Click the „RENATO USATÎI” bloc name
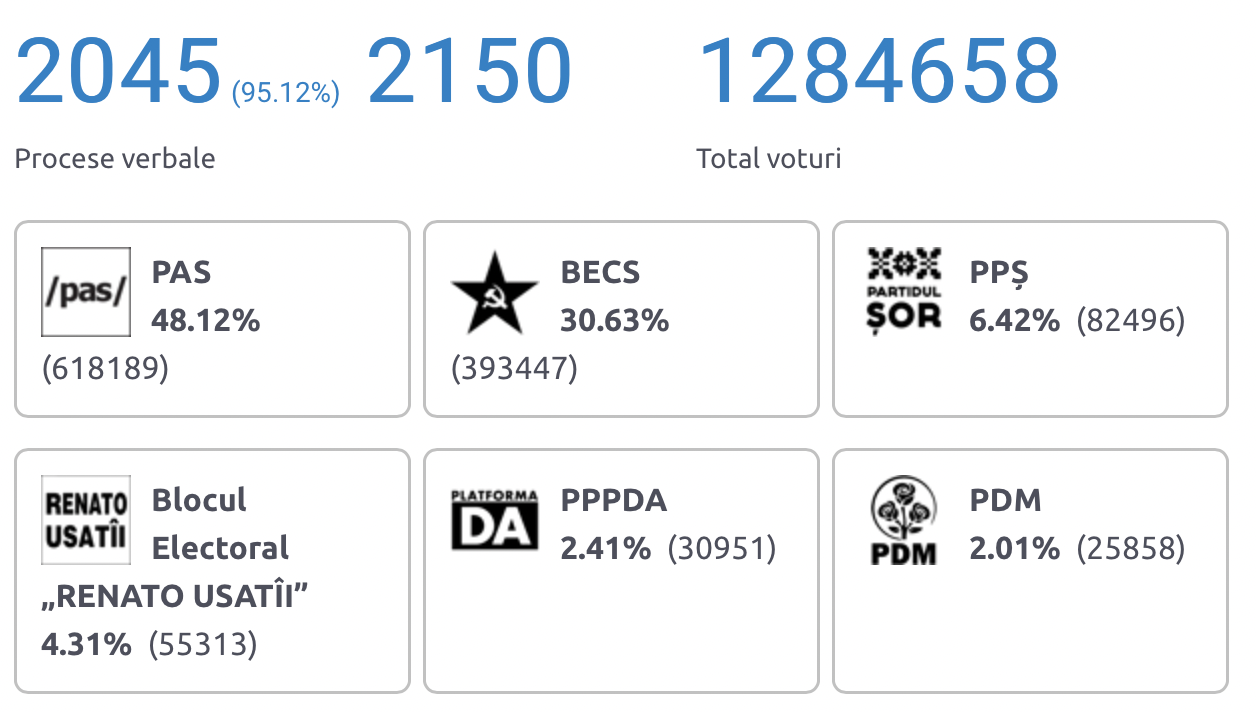The image size is (1256, 712). coord(175,596)
